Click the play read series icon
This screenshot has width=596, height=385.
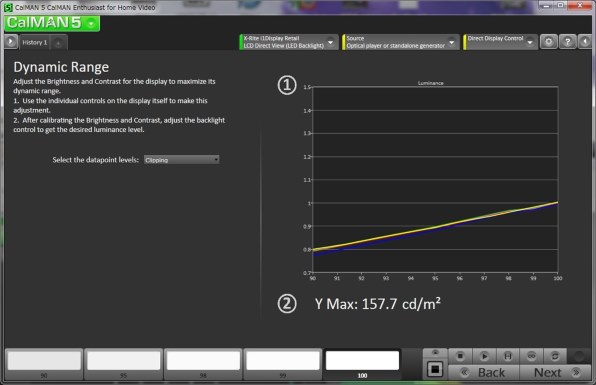click(484, 356)
